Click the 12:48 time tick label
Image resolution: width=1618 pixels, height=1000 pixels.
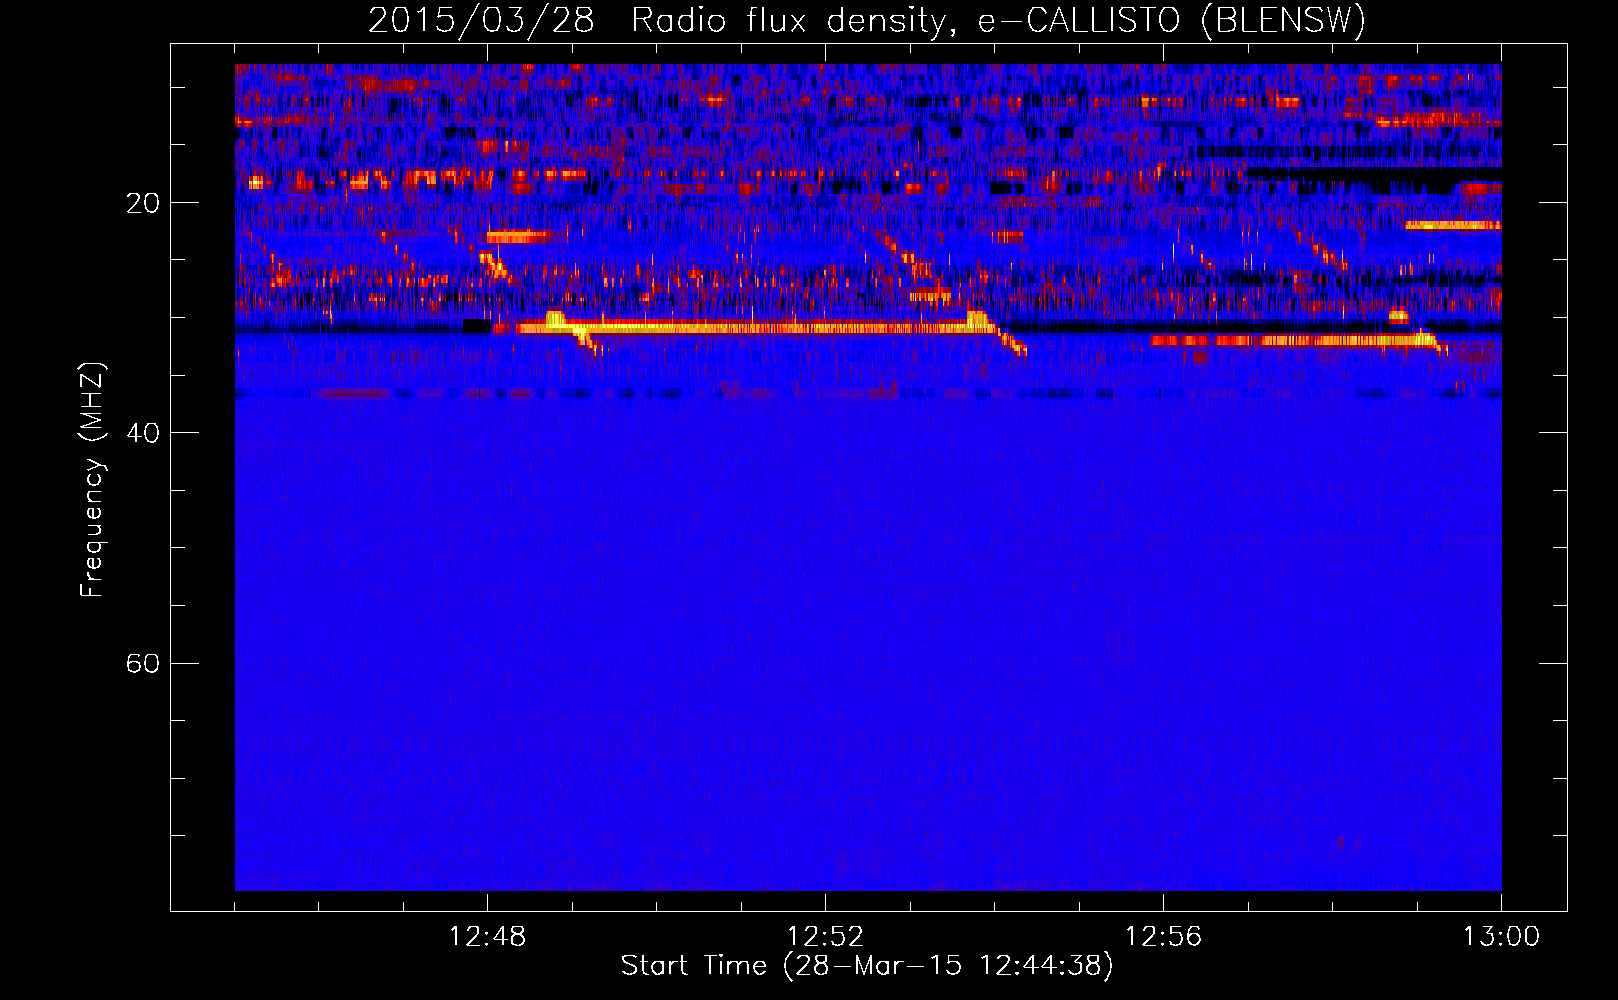coord(488,937)
